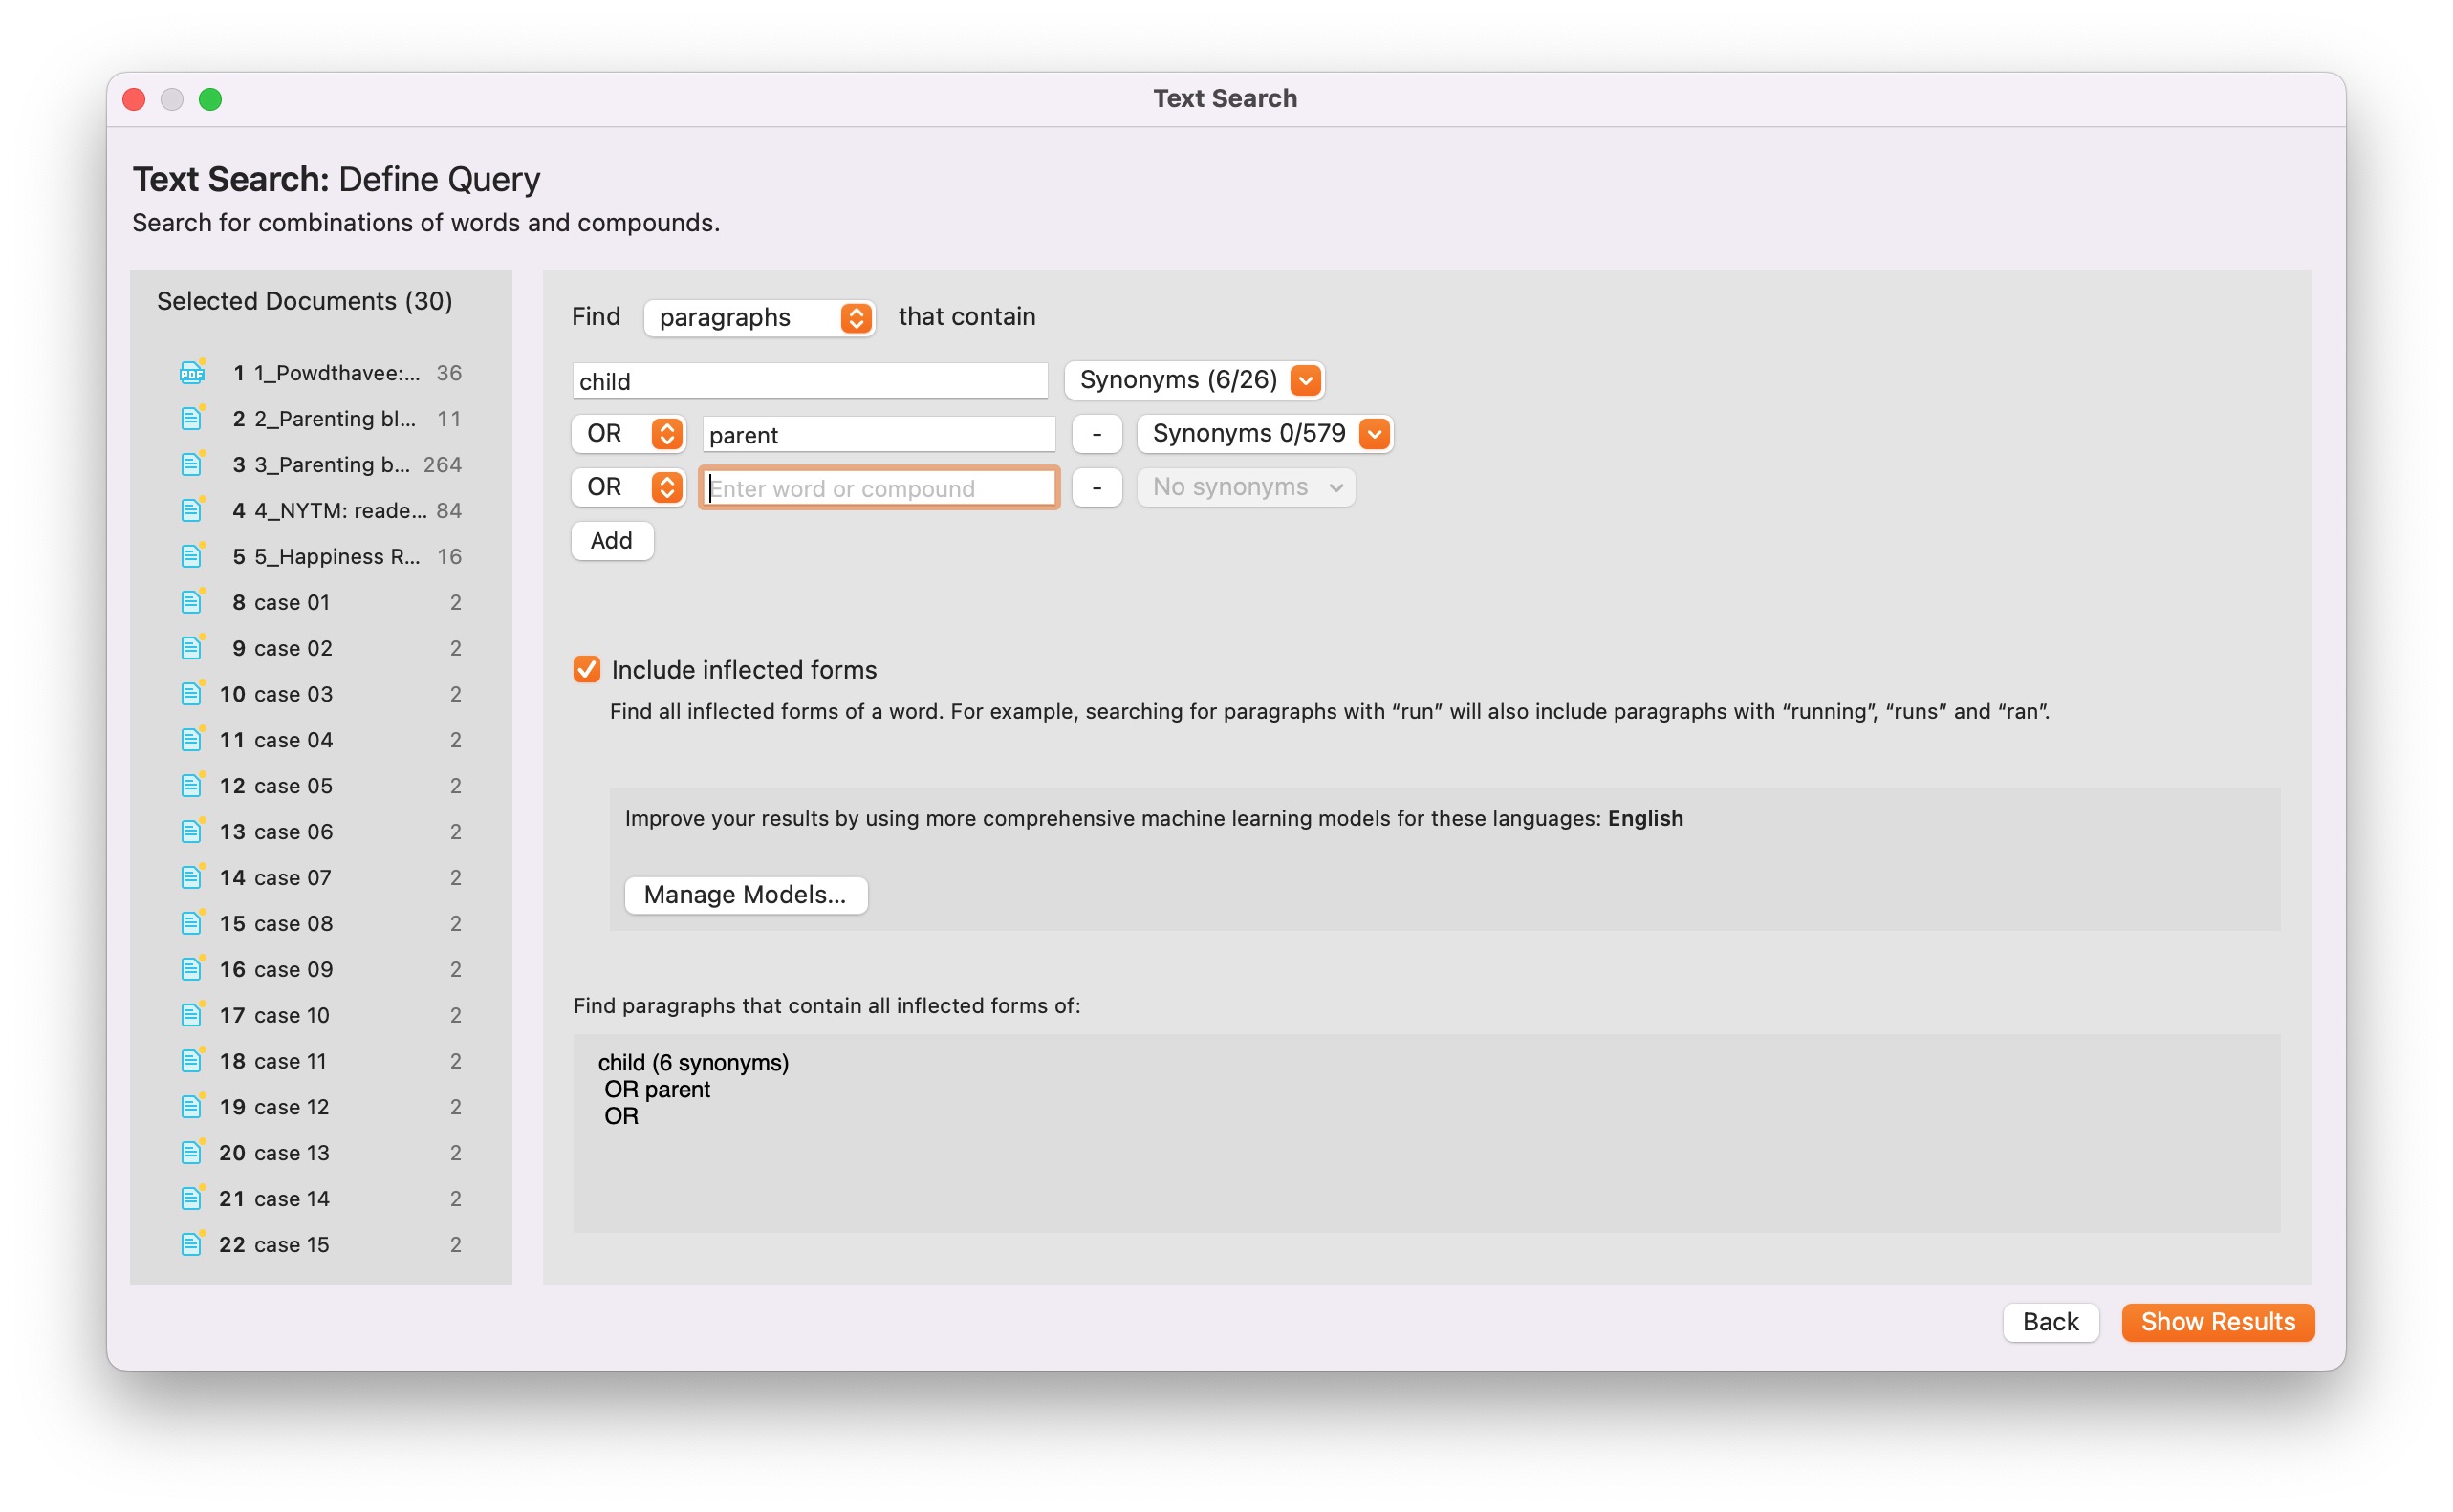Open Synonyms (6/26) dropdown for child

coord(1195,380)
